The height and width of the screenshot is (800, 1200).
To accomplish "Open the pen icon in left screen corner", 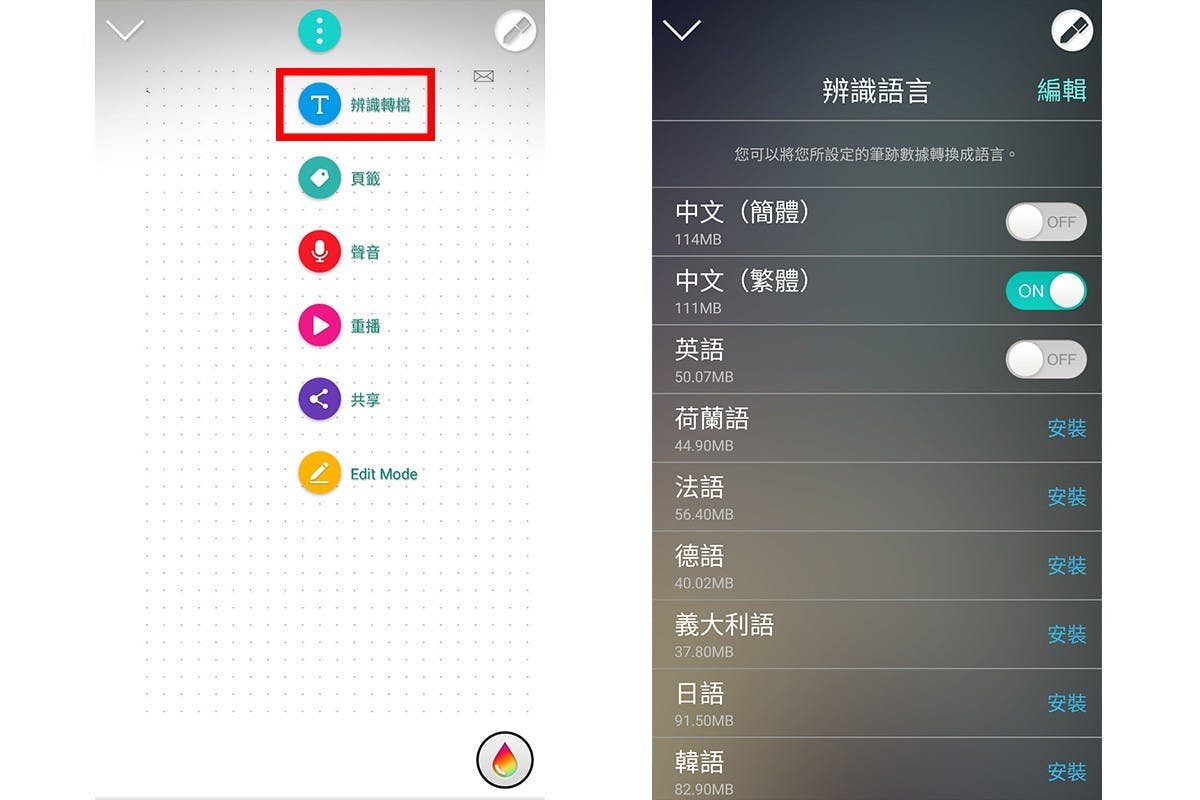I will 516,31.
